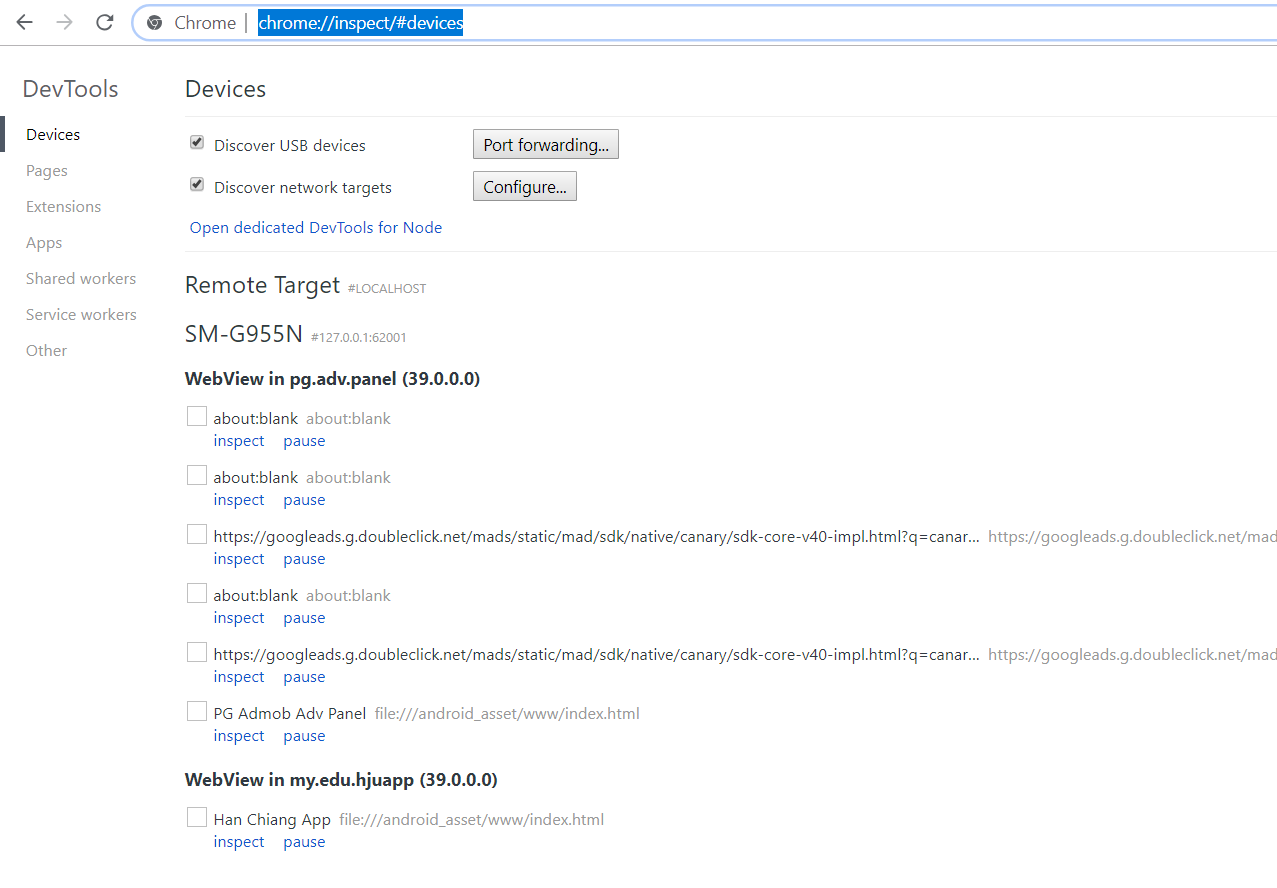
Task: Click the WebView in pg.adv.panel heading
Action: tap(332, 379)
